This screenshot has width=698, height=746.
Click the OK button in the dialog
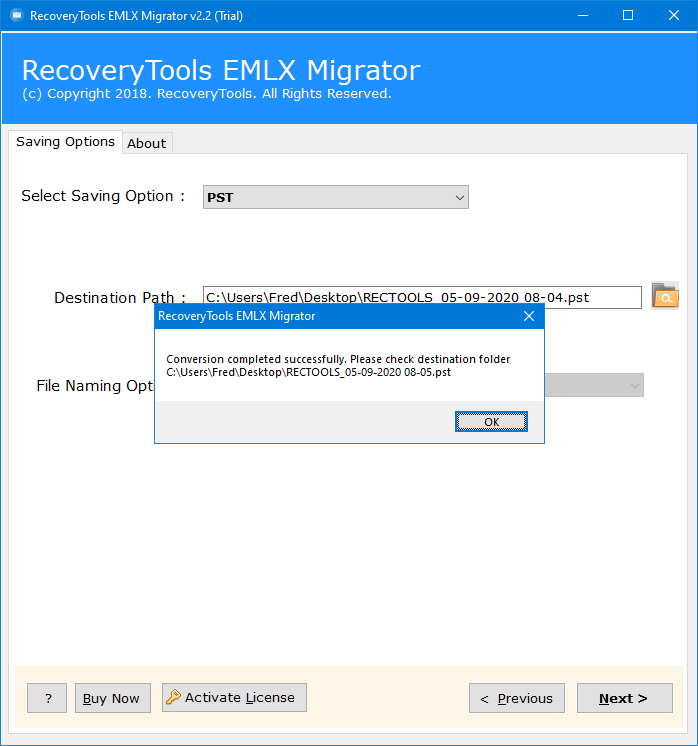pos(491,422)
